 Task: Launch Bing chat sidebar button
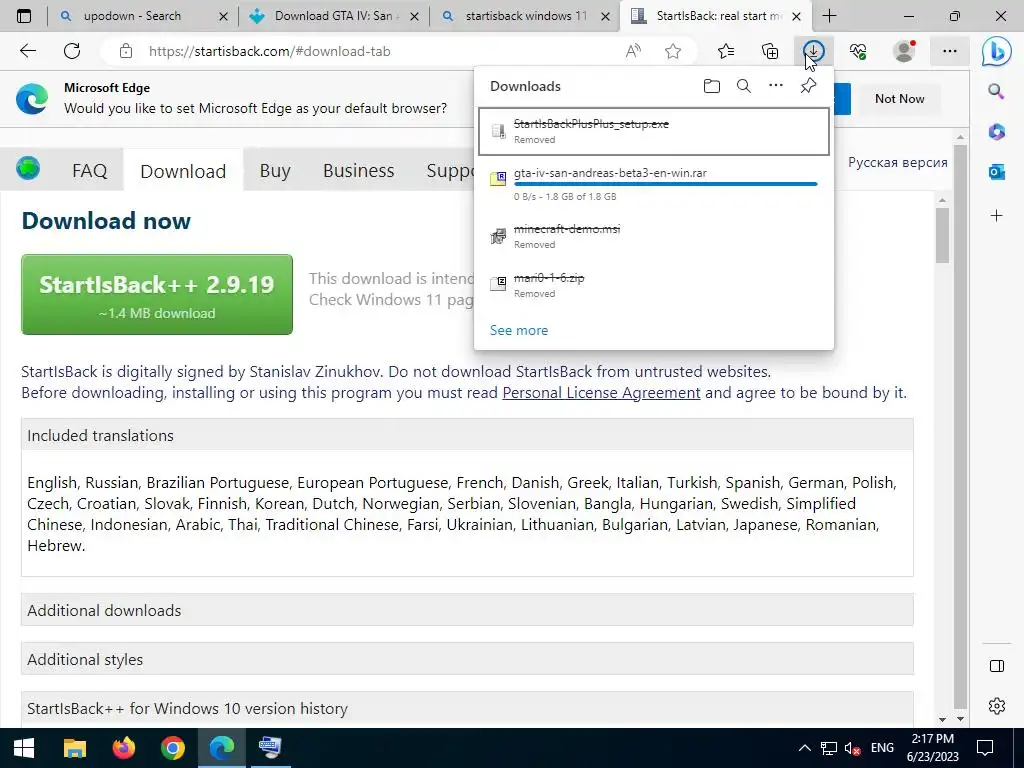click(997, 51)
